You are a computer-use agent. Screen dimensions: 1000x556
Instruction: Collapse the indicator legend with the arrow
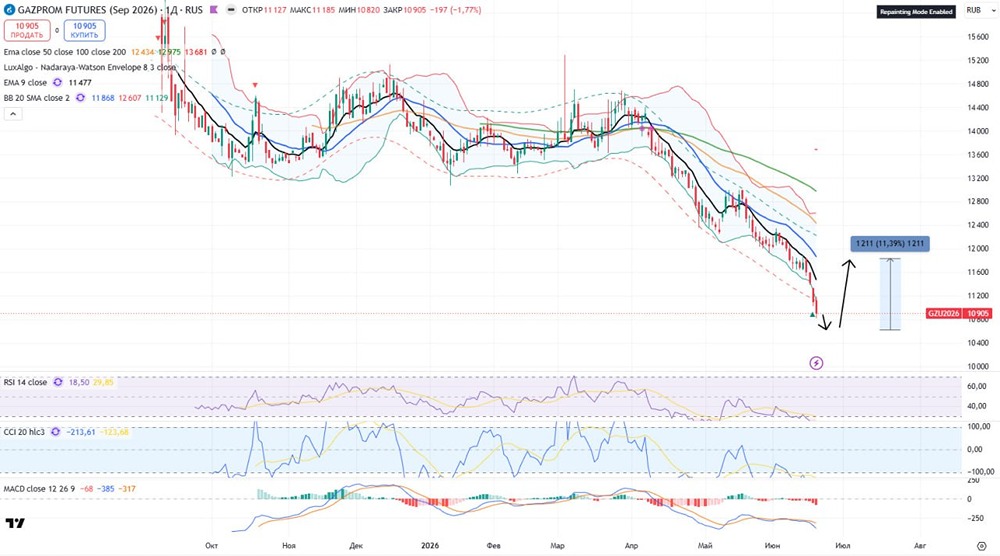13,114
